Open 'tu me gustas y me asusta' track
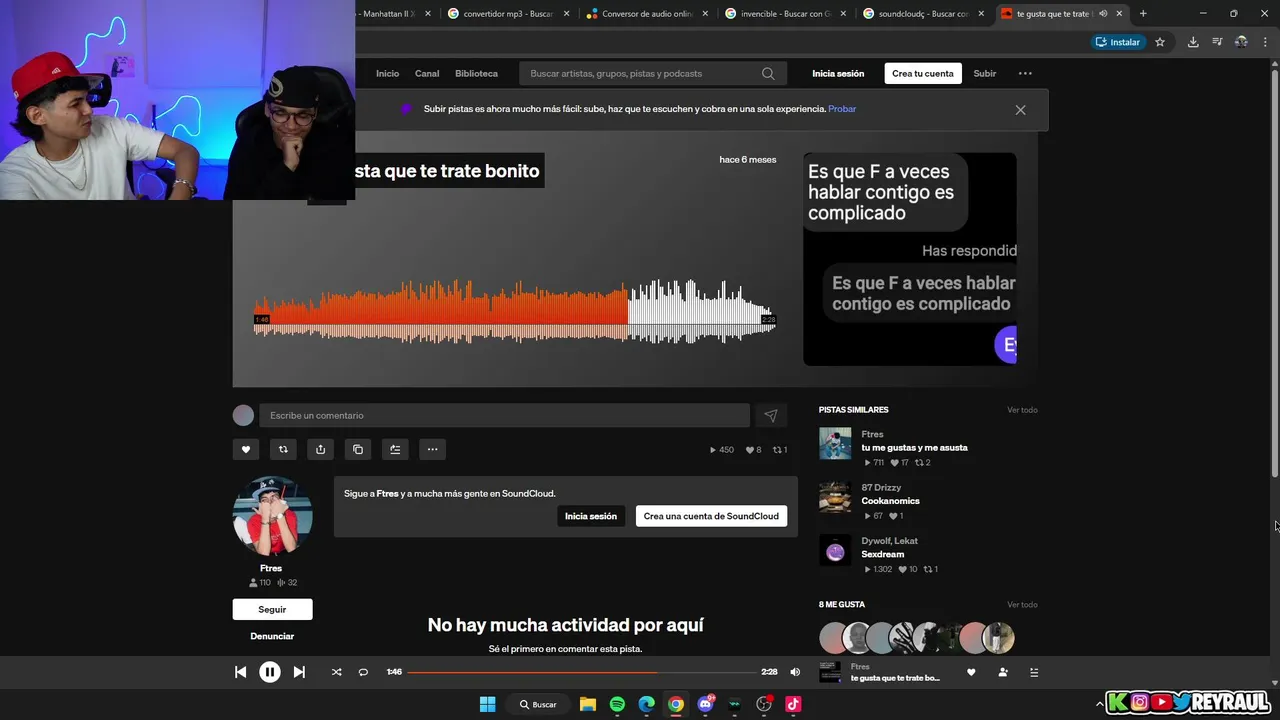The width and height of the screenshot is (1280, 720). 914,448
